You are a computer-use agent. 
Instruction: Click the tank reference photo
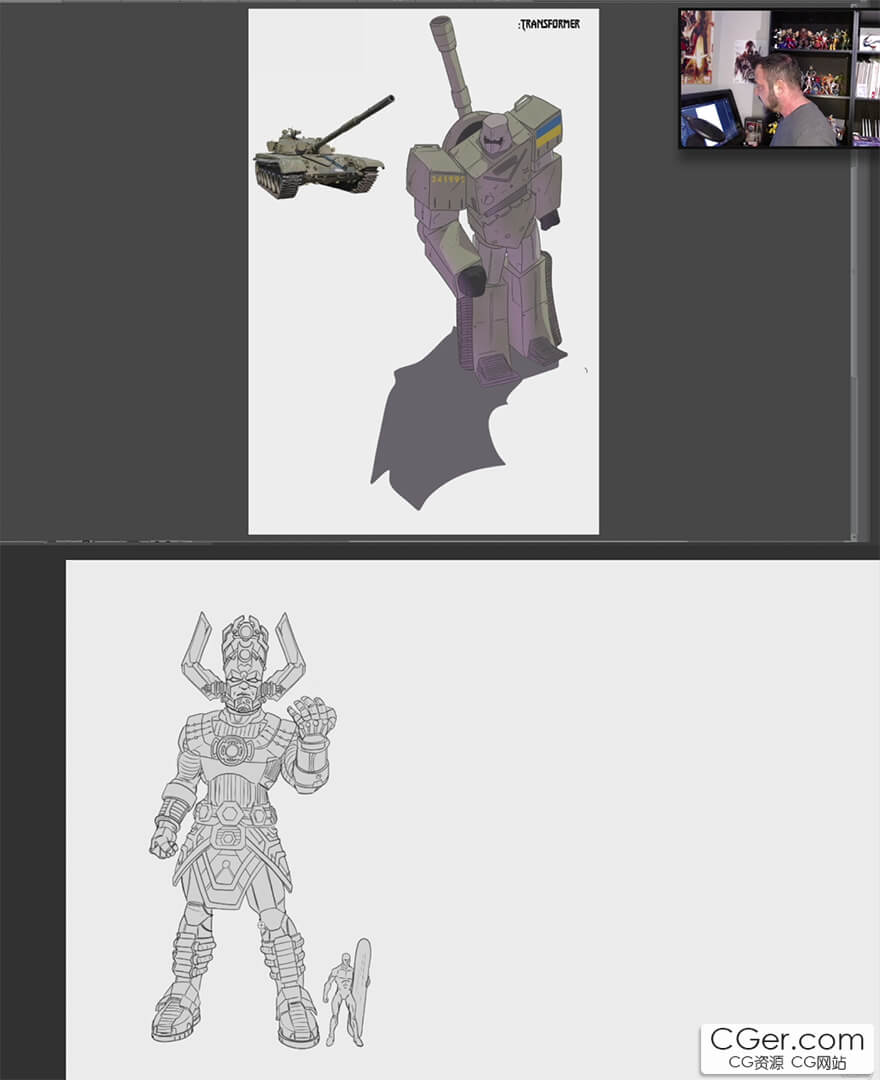(x=323, y=148)
